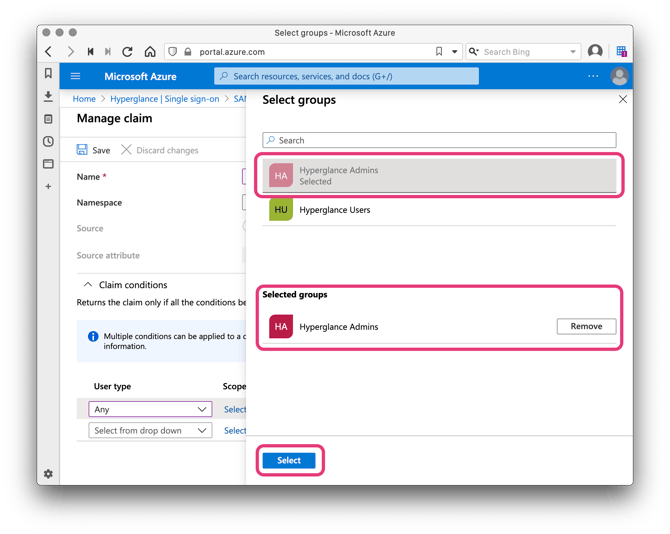Click the Search groups field
Image resolution: width=670 pixels, height=534 pixels.
pyautogui.click(x=439, y=140)
